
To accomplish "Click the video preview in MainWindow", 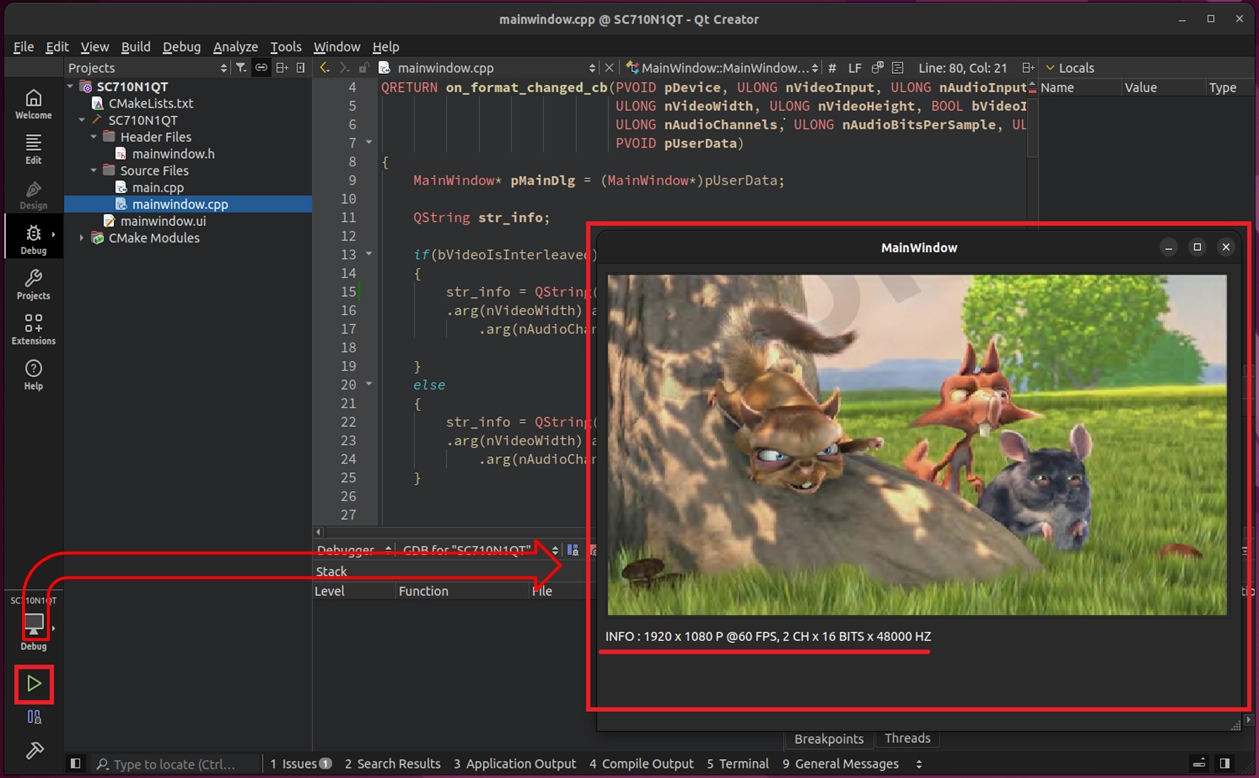I will tap(917, 445).
